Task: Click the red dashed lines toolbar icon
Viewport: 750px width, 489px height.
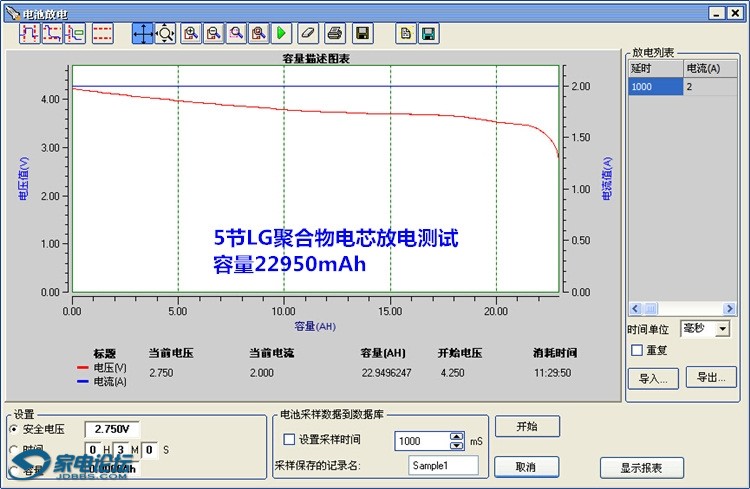Action: (102, 33)
